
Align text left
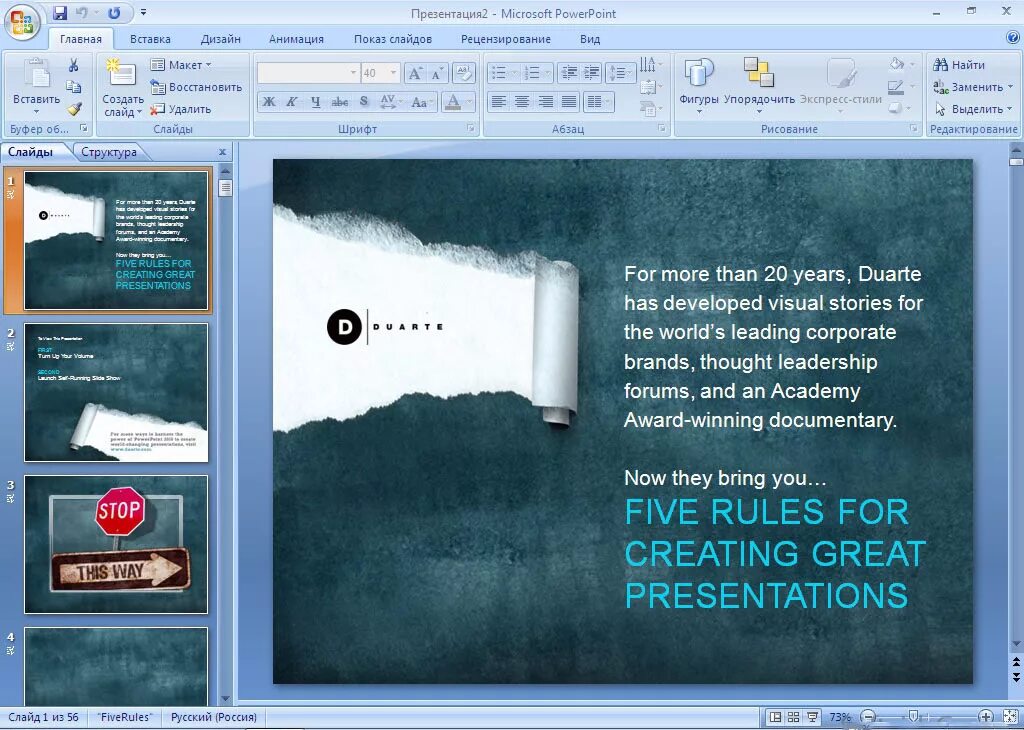(x=499, y=102)
